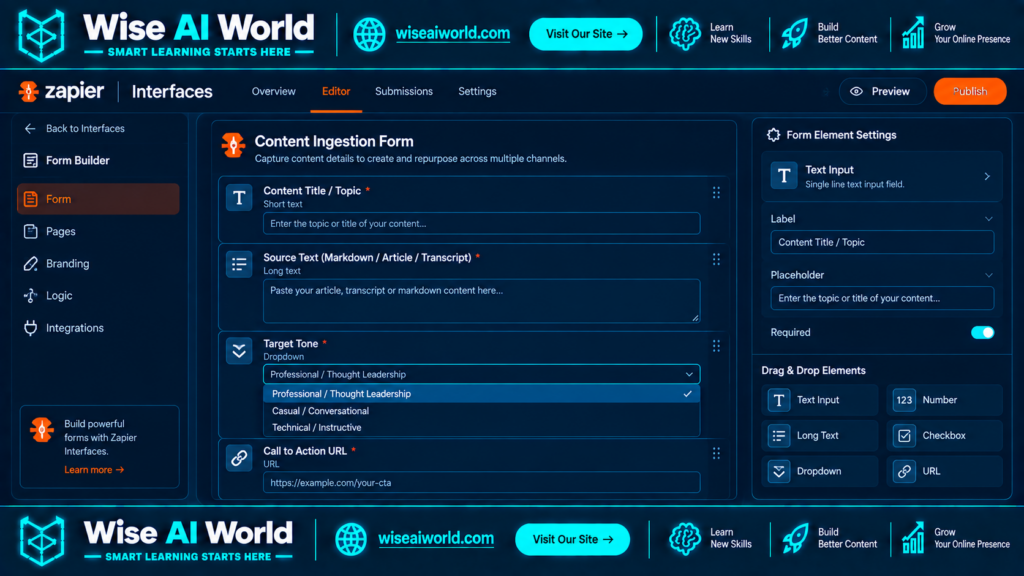Click the Form Element Settings gear icon

pyautogui.click(x=773, y=135)
